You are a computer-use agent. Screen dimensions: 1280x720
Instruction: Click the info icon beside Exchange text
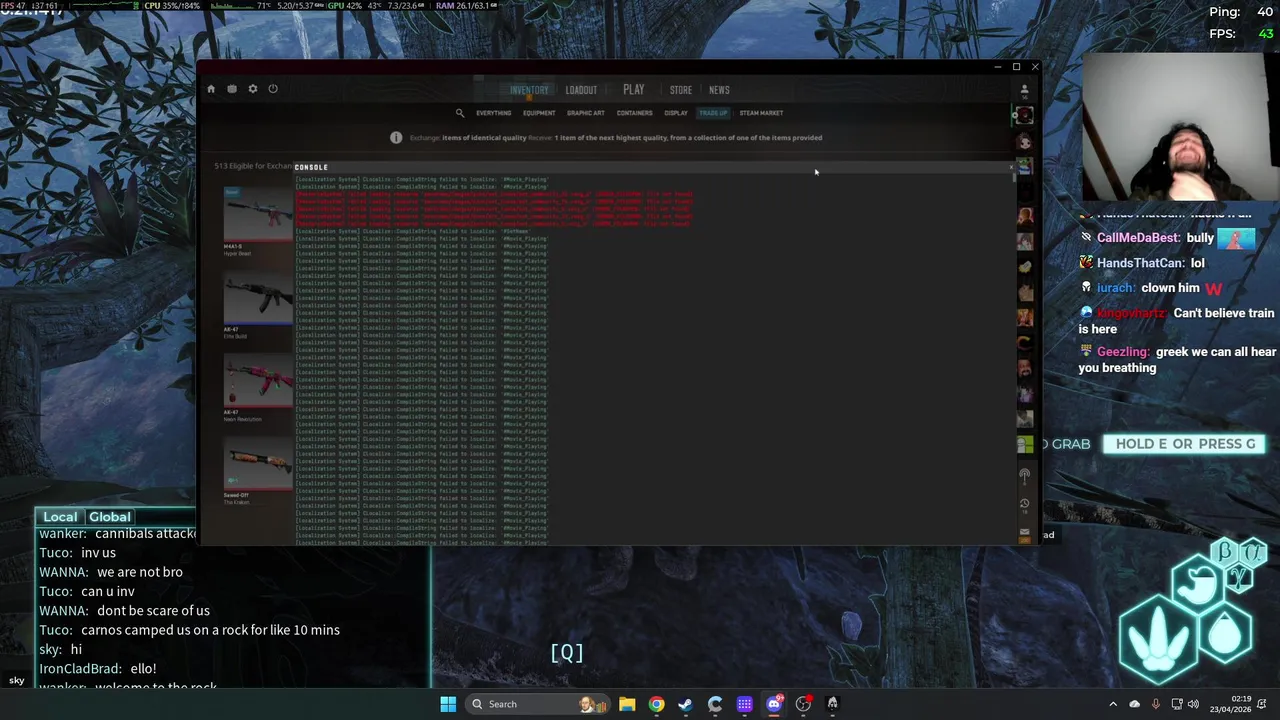coord(396,138)
